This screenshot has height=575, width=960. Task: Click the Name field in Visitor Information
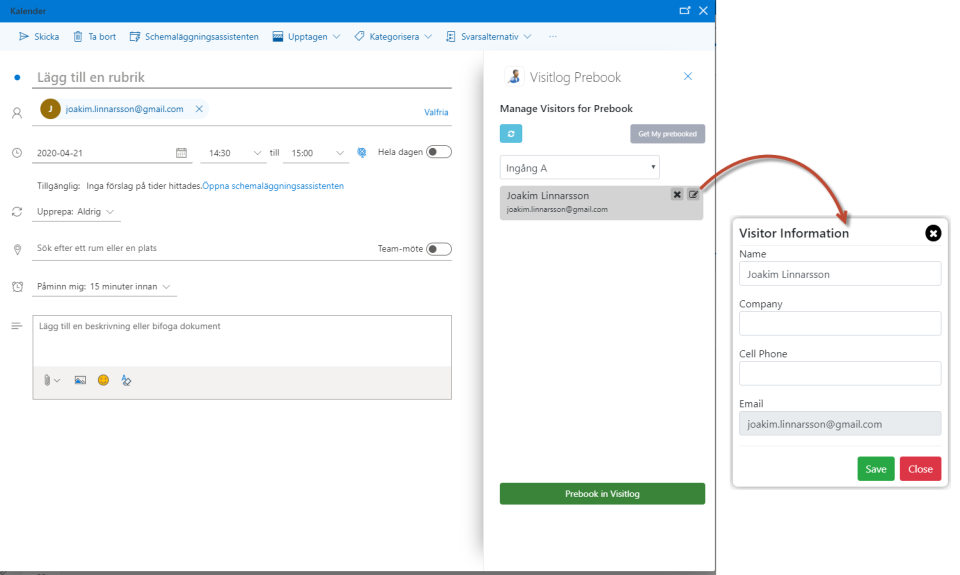pos(840,274)
